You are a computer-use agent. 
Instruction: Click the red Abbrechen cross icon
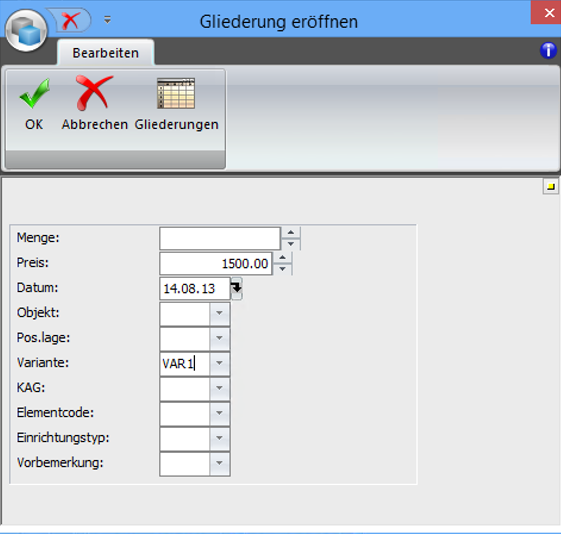click(x=94, y=93)
